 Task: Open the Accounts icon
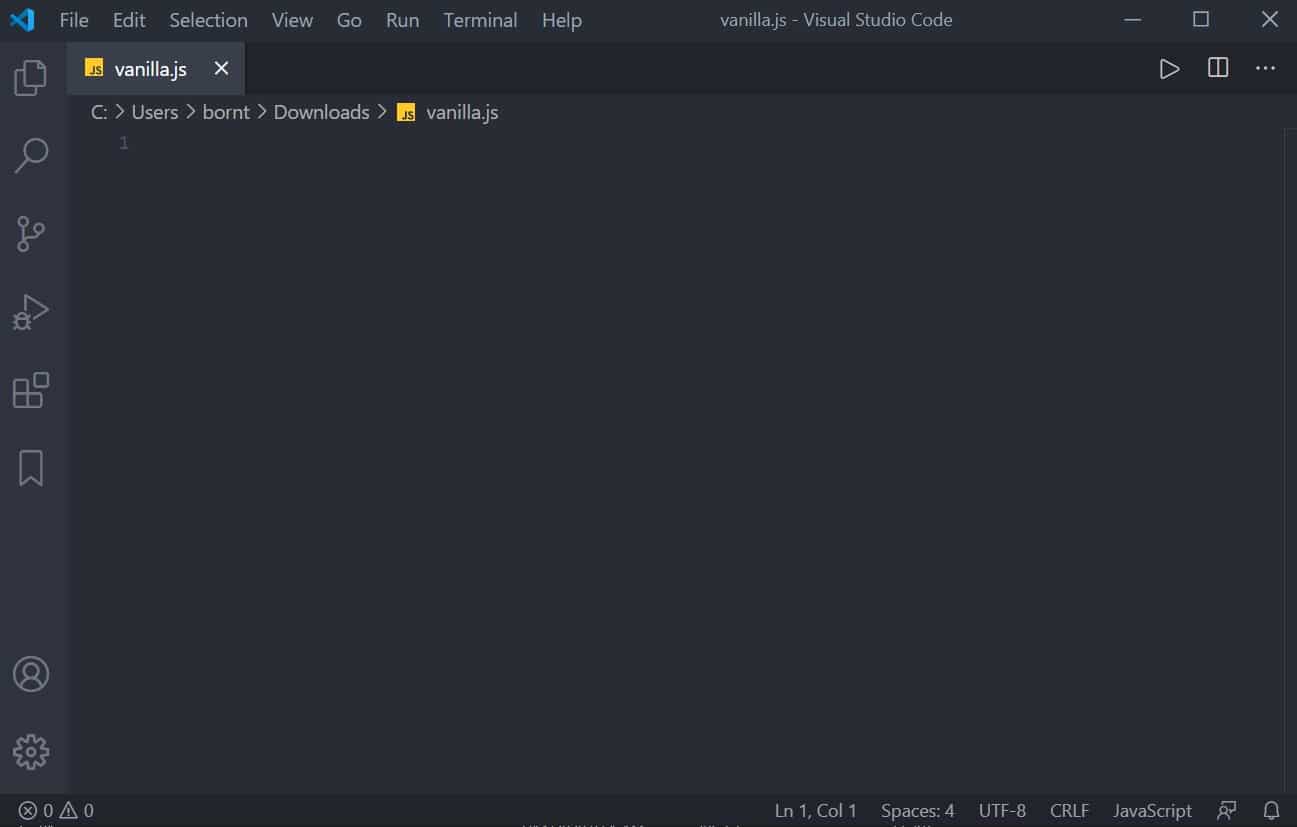(x=31, y=674)
